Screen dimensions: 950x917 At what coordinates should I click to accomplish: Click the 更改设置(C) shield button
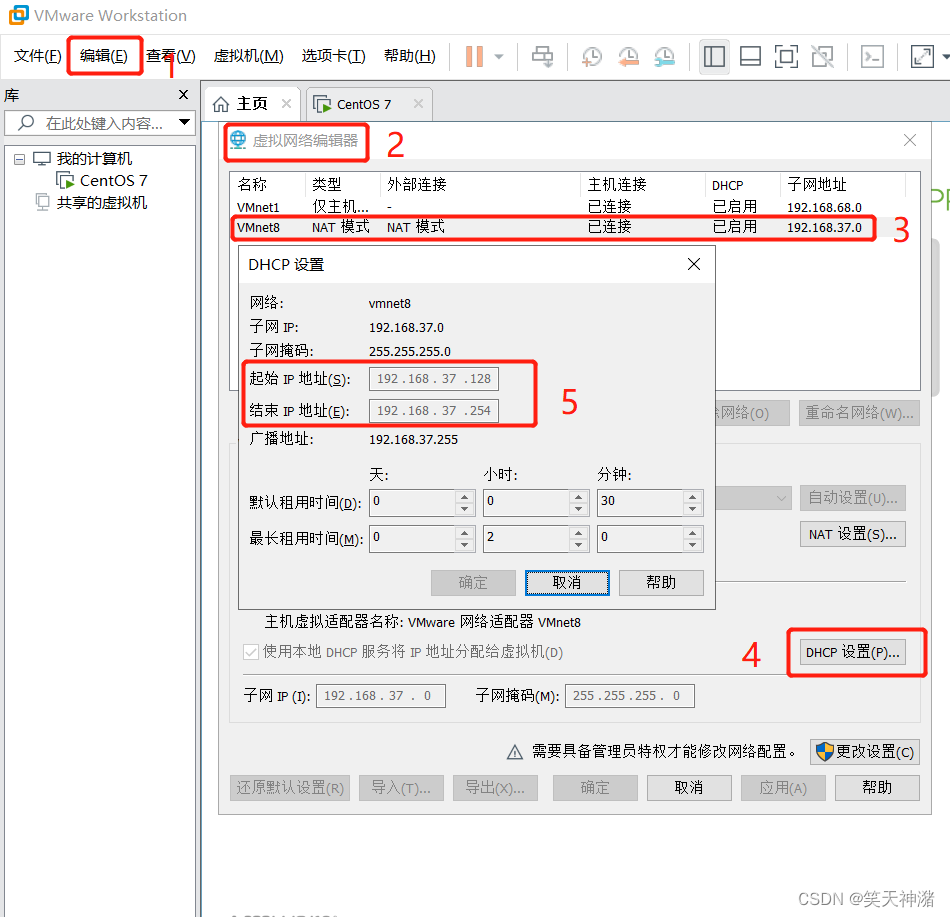click(x=865, y=752)
